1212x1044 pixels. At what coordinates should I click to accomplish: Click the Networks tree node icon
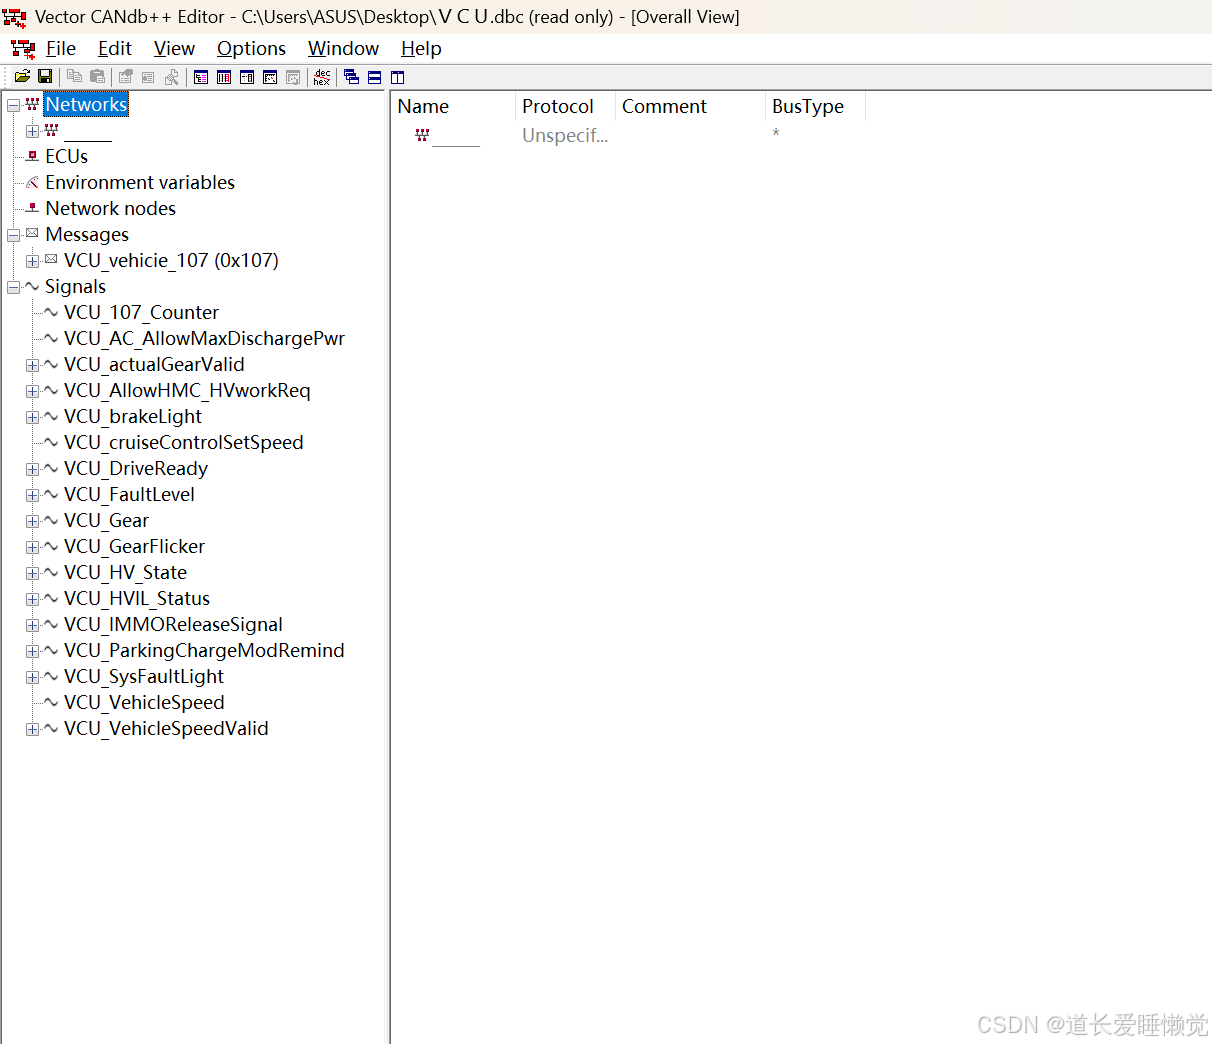pos(33,104)
